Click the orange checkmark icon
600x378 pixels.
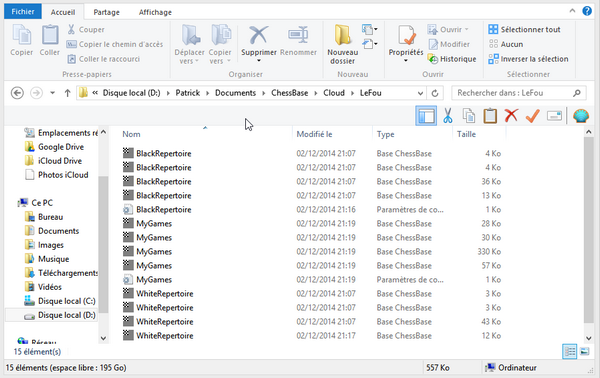[533, 116]
